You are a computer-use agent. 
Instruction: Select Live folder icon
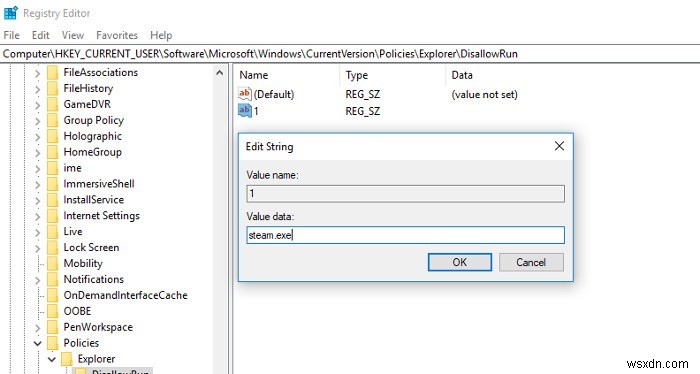[53, 232]
